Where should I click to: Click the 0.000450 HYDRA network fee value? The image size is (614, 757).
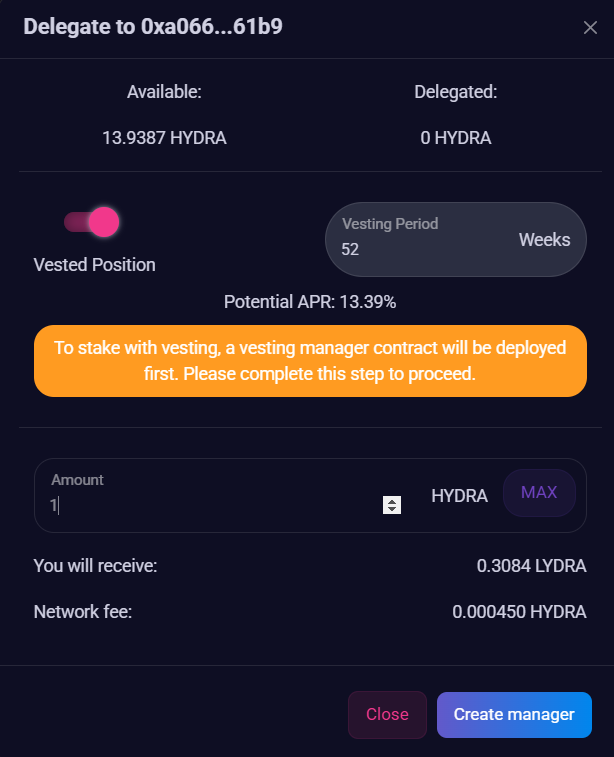[x=519, y=611]
